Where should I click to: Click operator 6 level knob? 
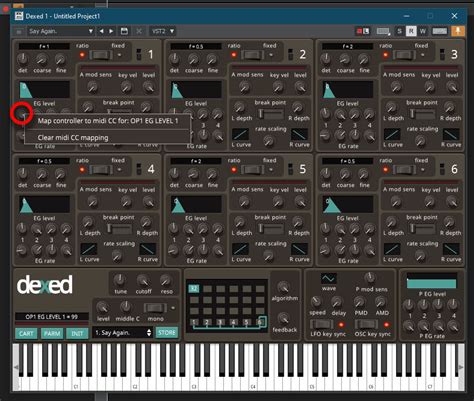tap(452, 202)
